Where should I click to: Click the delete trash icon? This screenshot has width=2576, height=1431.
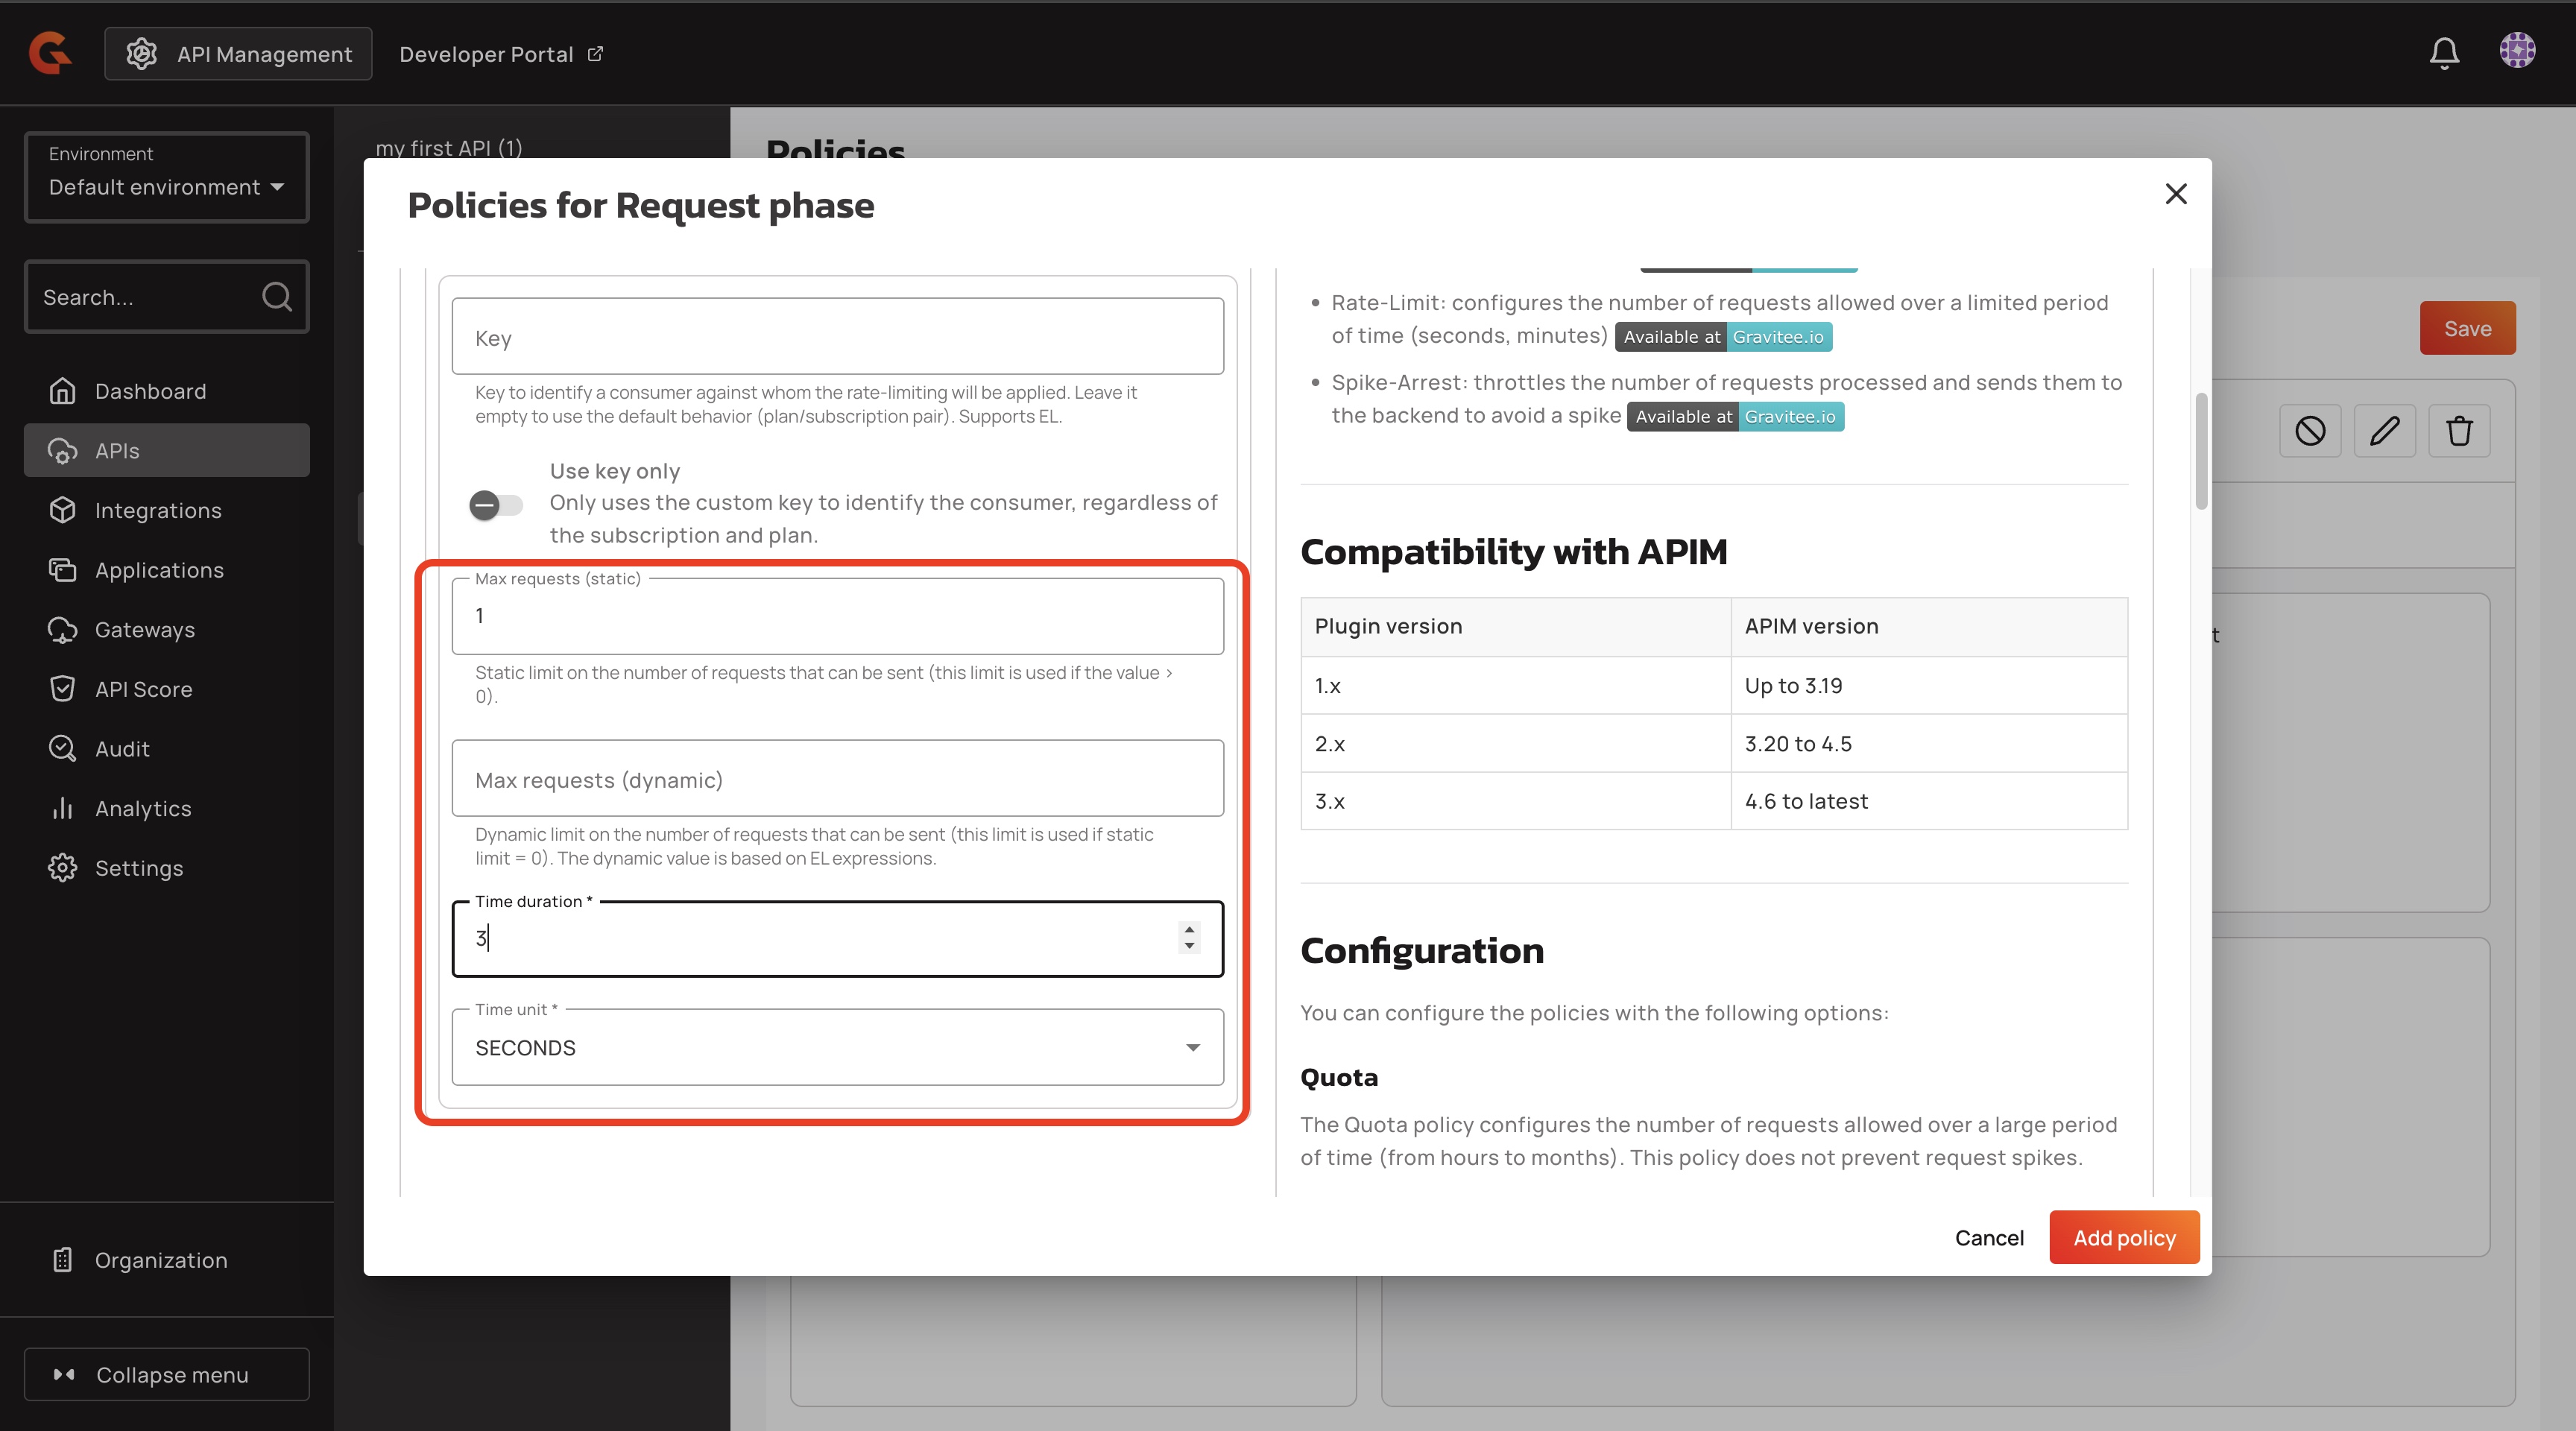tap(2459, 431)
